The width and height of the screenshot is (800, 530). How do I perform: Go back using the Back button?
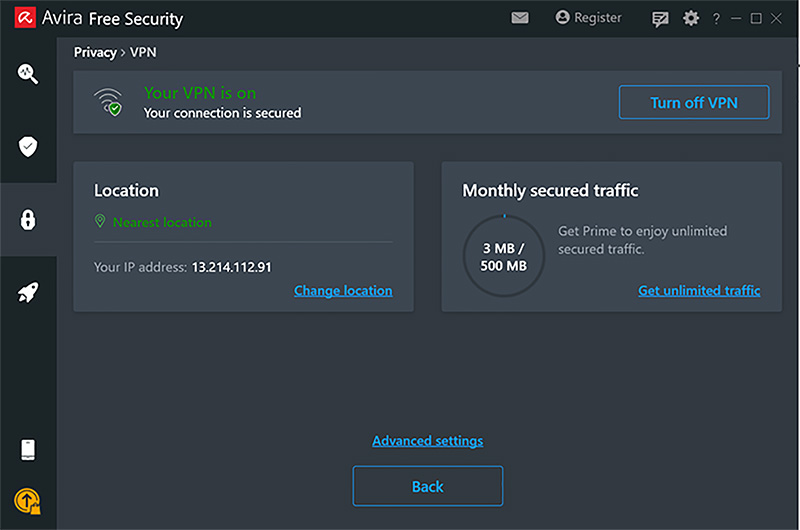pos(428,486)
